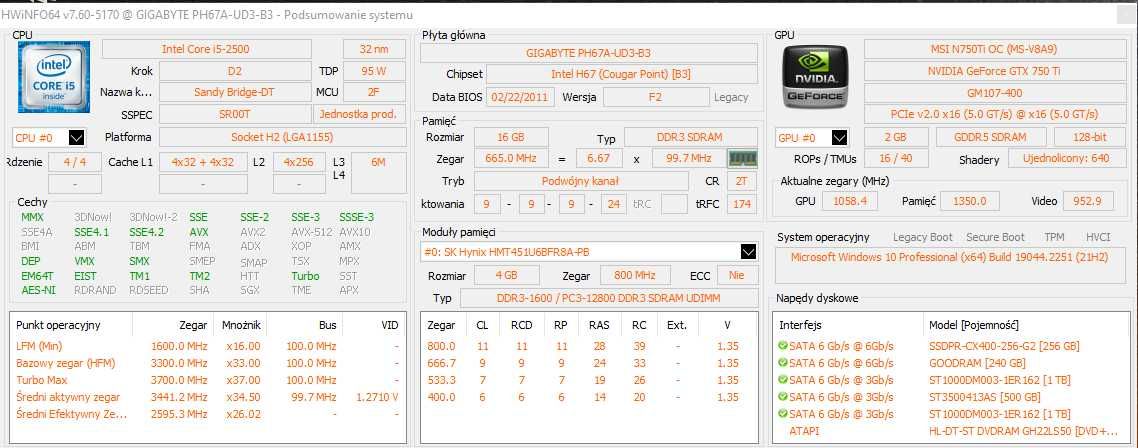Image resolution: width=1138 pixels, height=448 pixels.
Task: Click the CR value '2T'
Action: (742, 181)
